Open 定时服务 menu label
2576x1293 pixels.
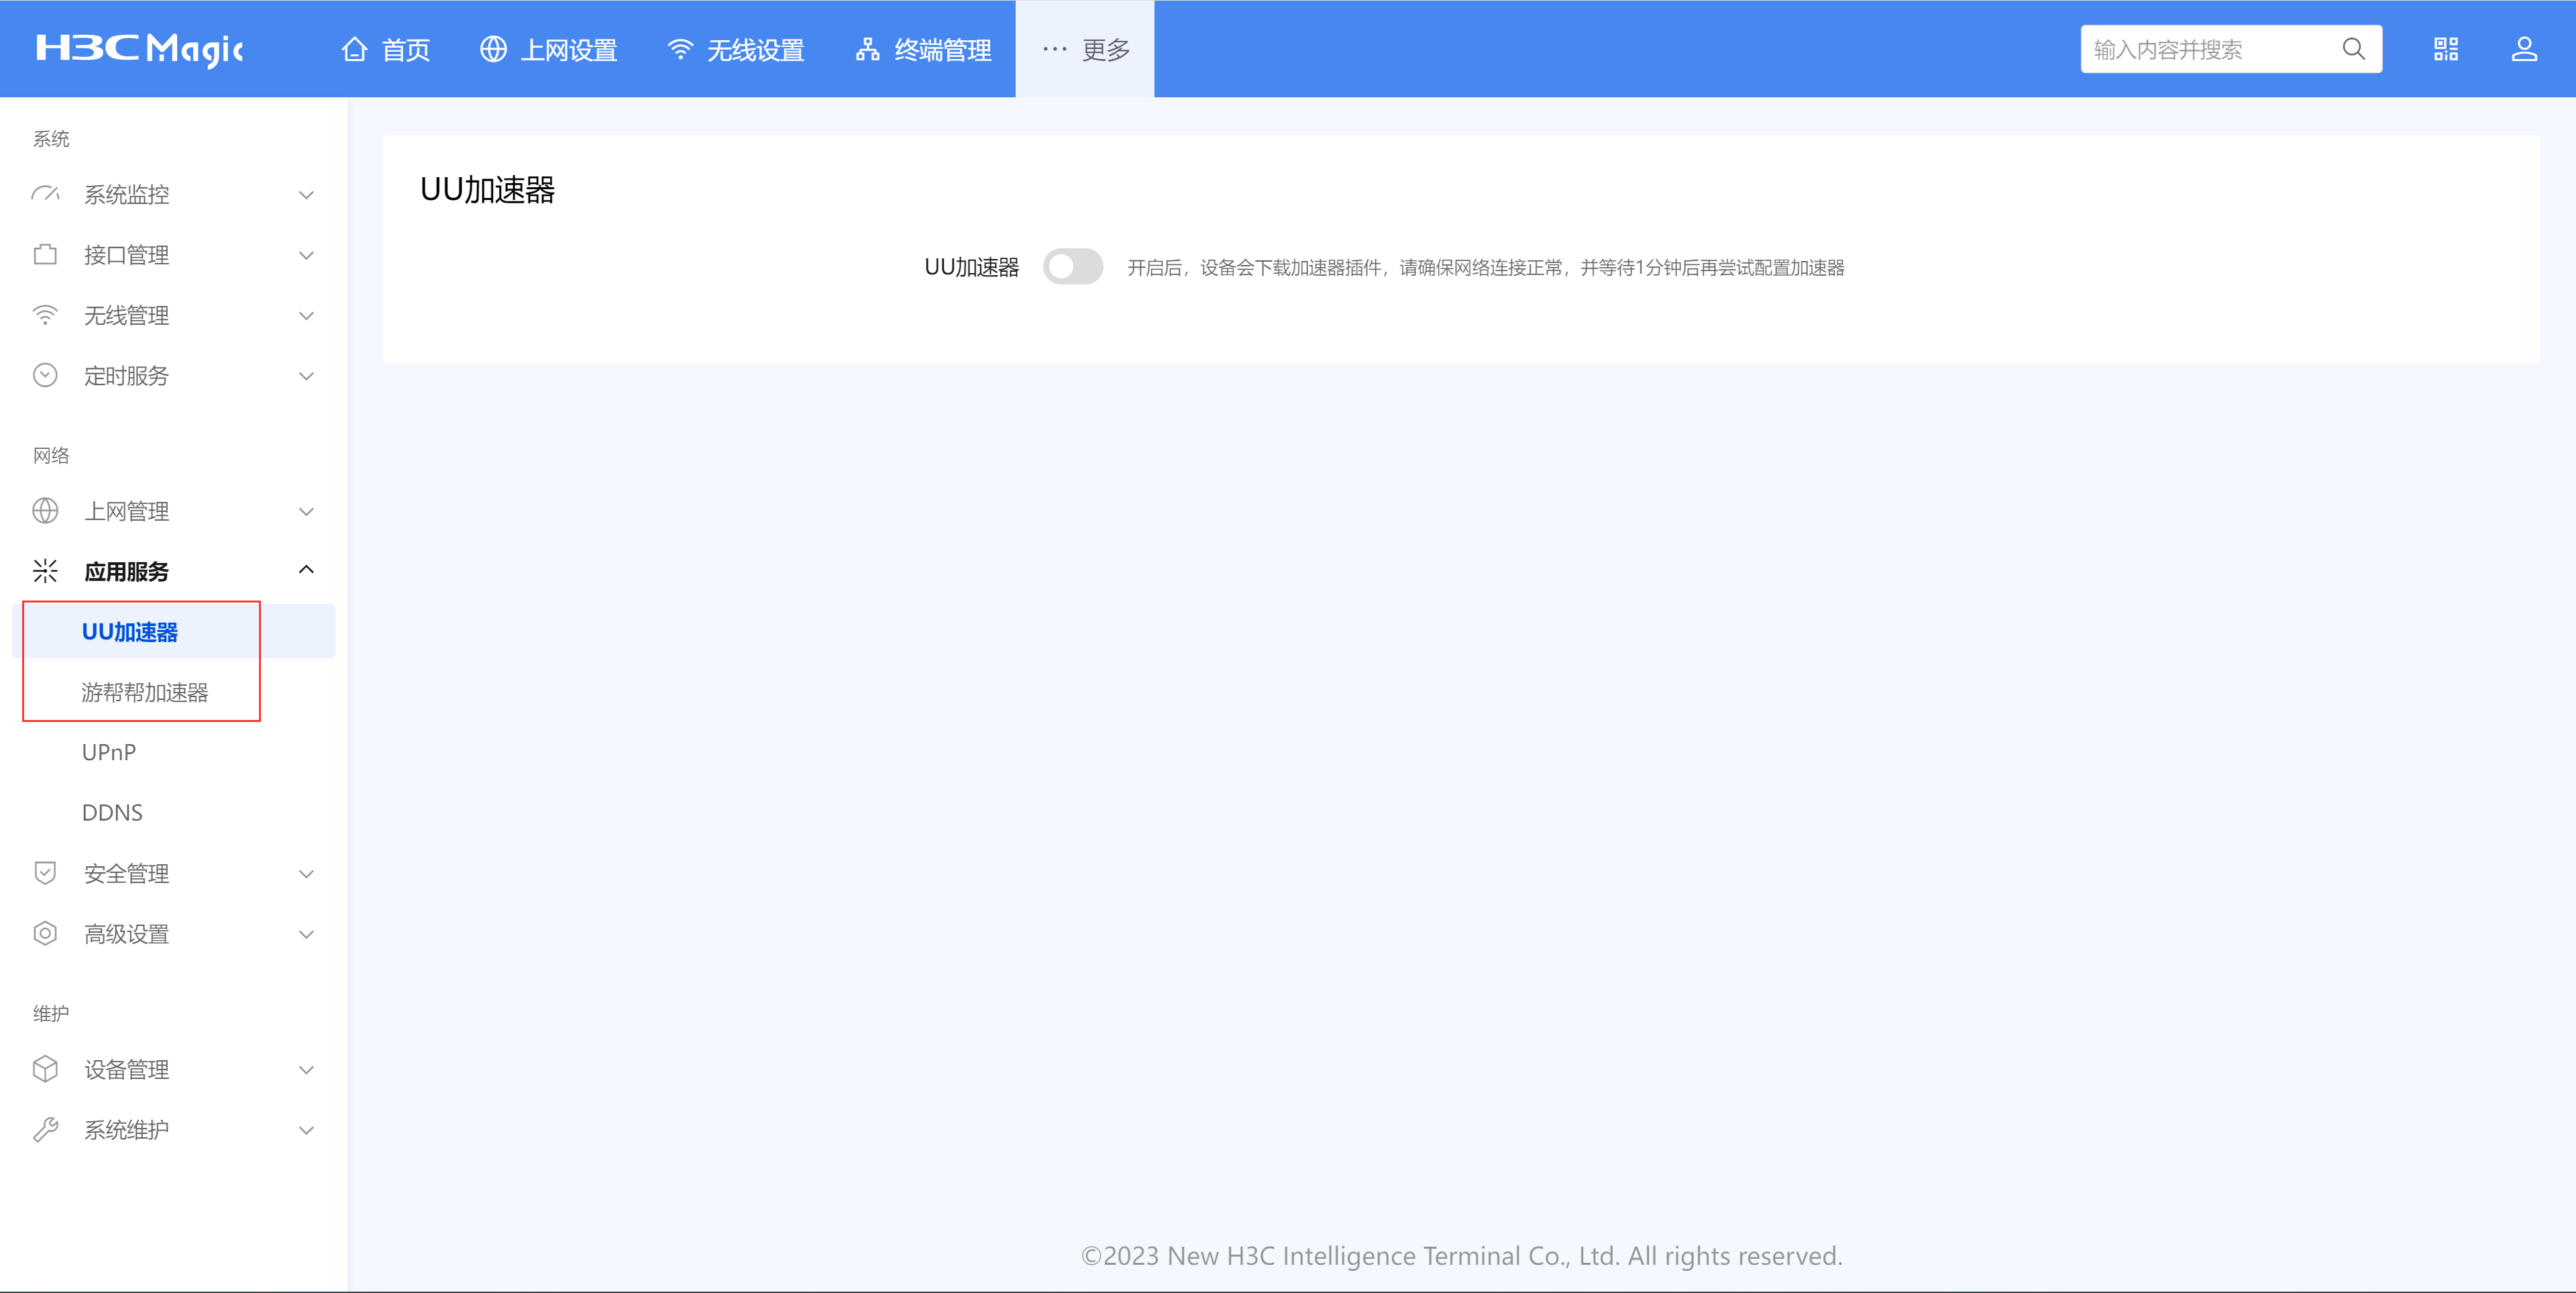pyautogui.click(x=127, y=375)
